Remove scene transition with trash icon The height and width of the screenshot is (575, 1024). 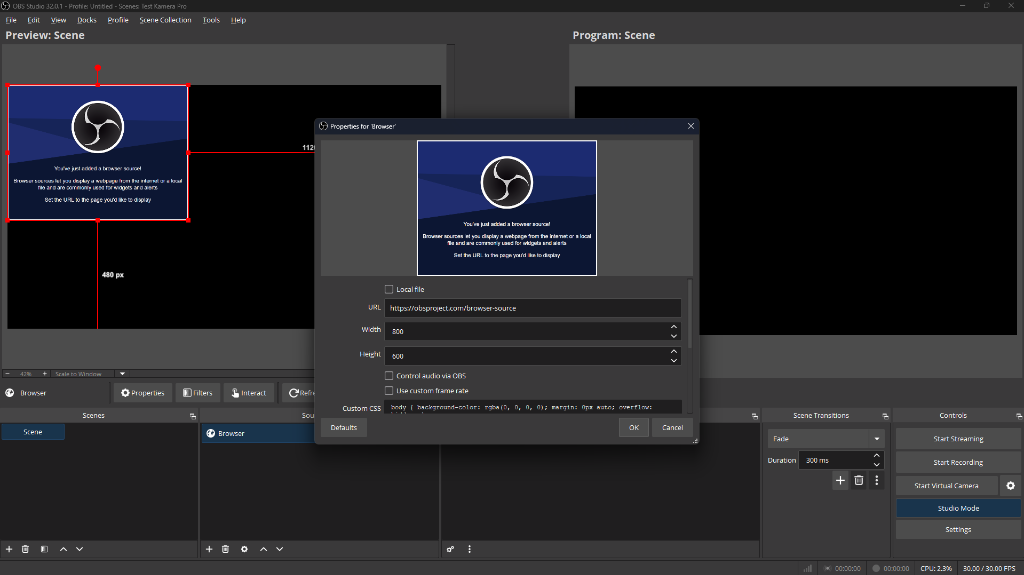coord(859,480)
